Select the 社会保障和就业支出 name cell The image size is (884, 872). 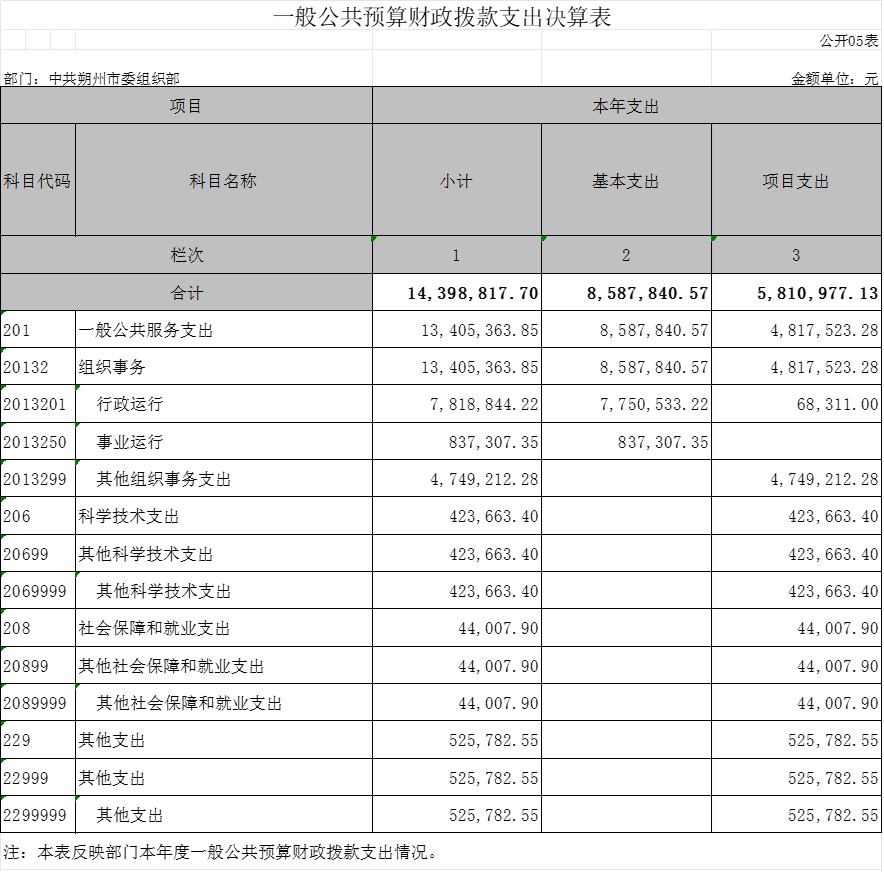coord(223,628)
